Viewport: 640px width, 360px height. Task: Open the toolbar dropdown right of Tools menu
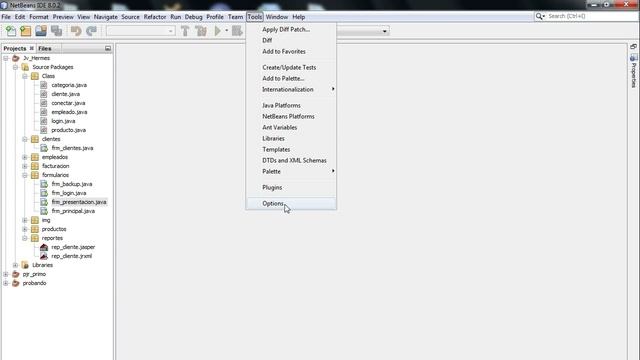pos(384,31)
